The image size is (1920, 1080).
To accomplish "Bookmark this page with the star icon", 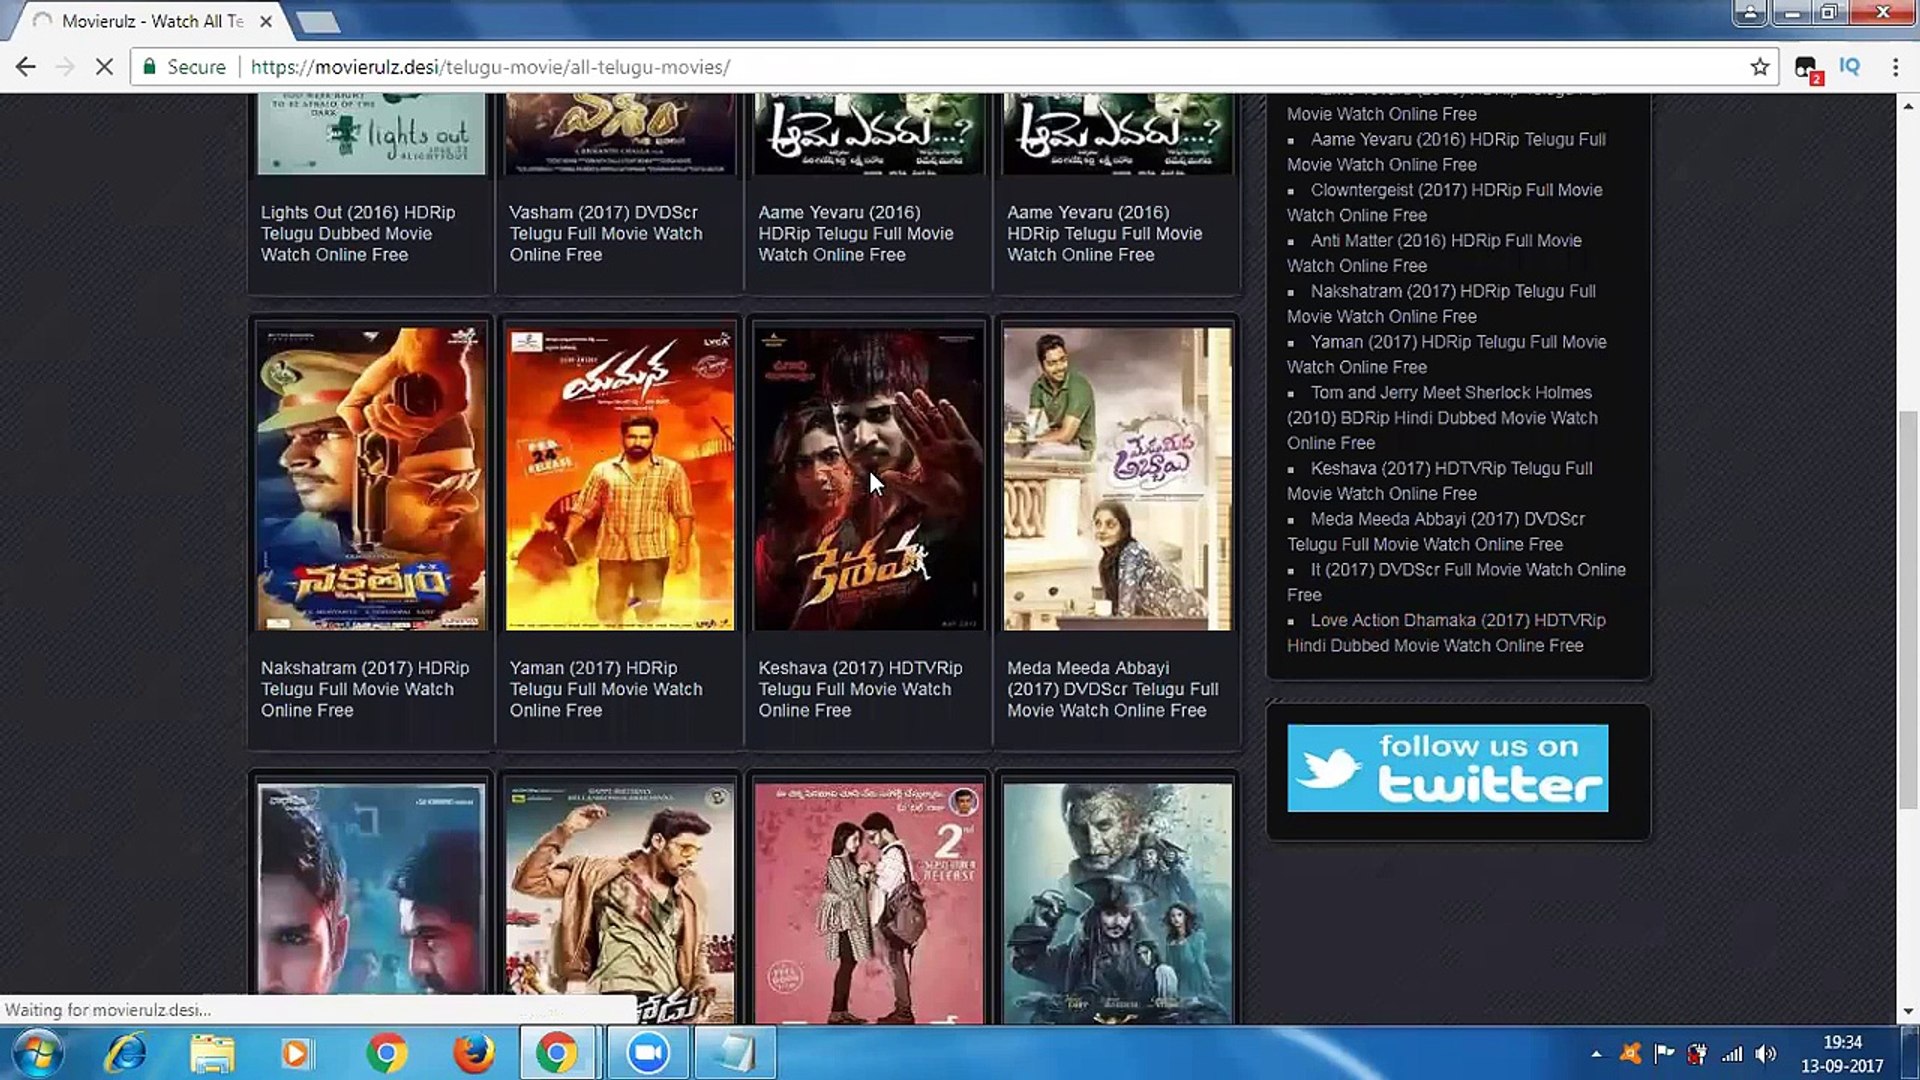I will coord(1760,67).
